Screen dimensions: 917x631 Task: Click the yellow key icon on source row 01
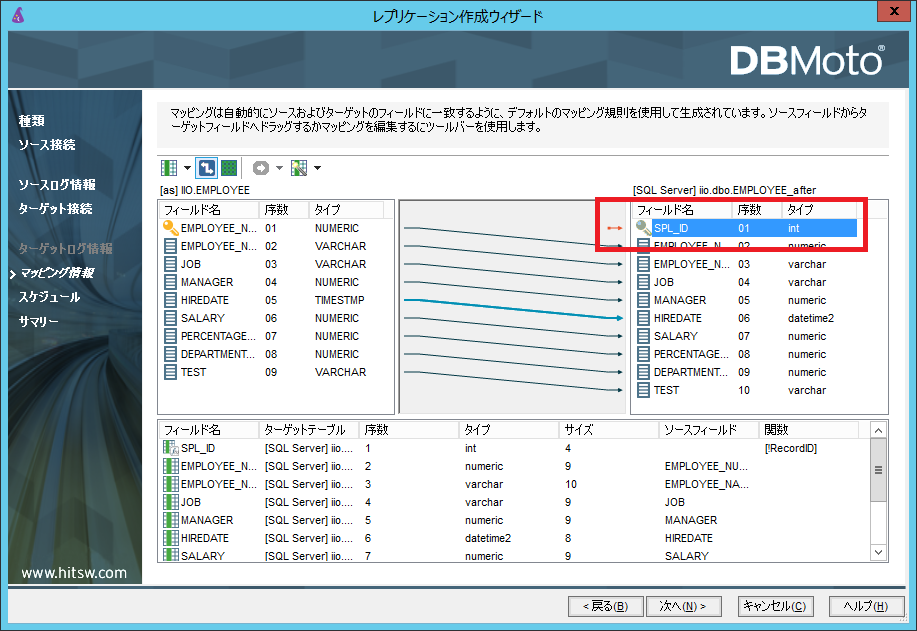[x=170, y=228]
